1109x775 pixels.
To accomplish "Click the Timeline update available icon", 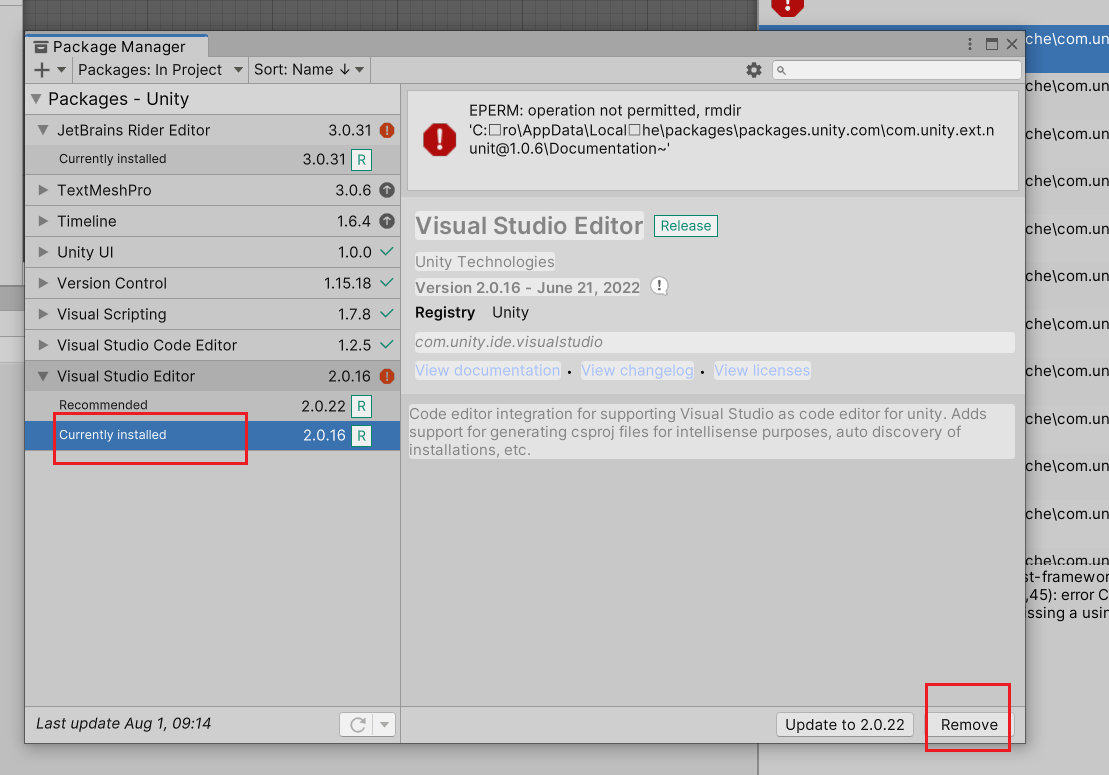I will click(x=387, y=221).
